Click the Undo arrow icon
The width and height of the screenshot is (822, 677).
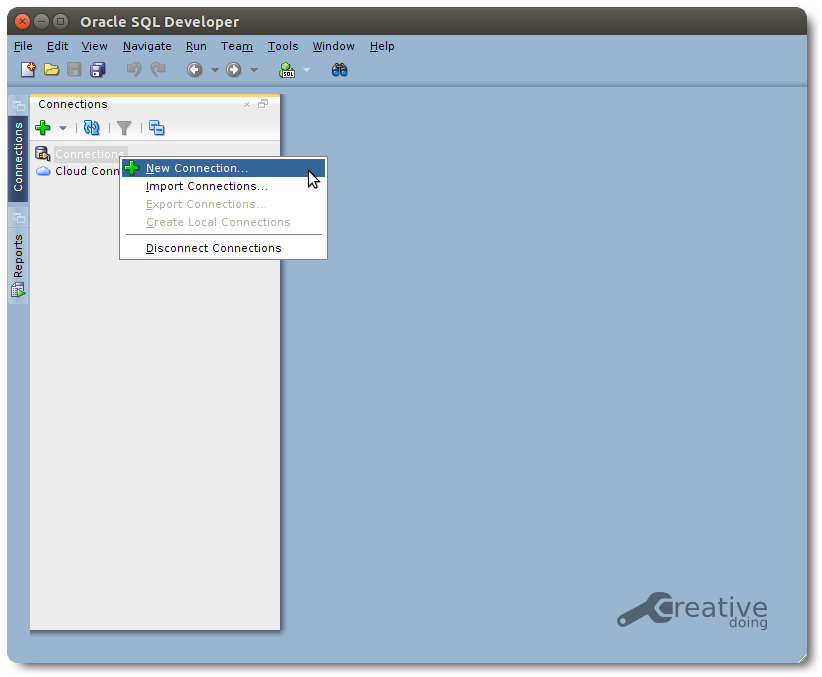click(x=134, y=69)
